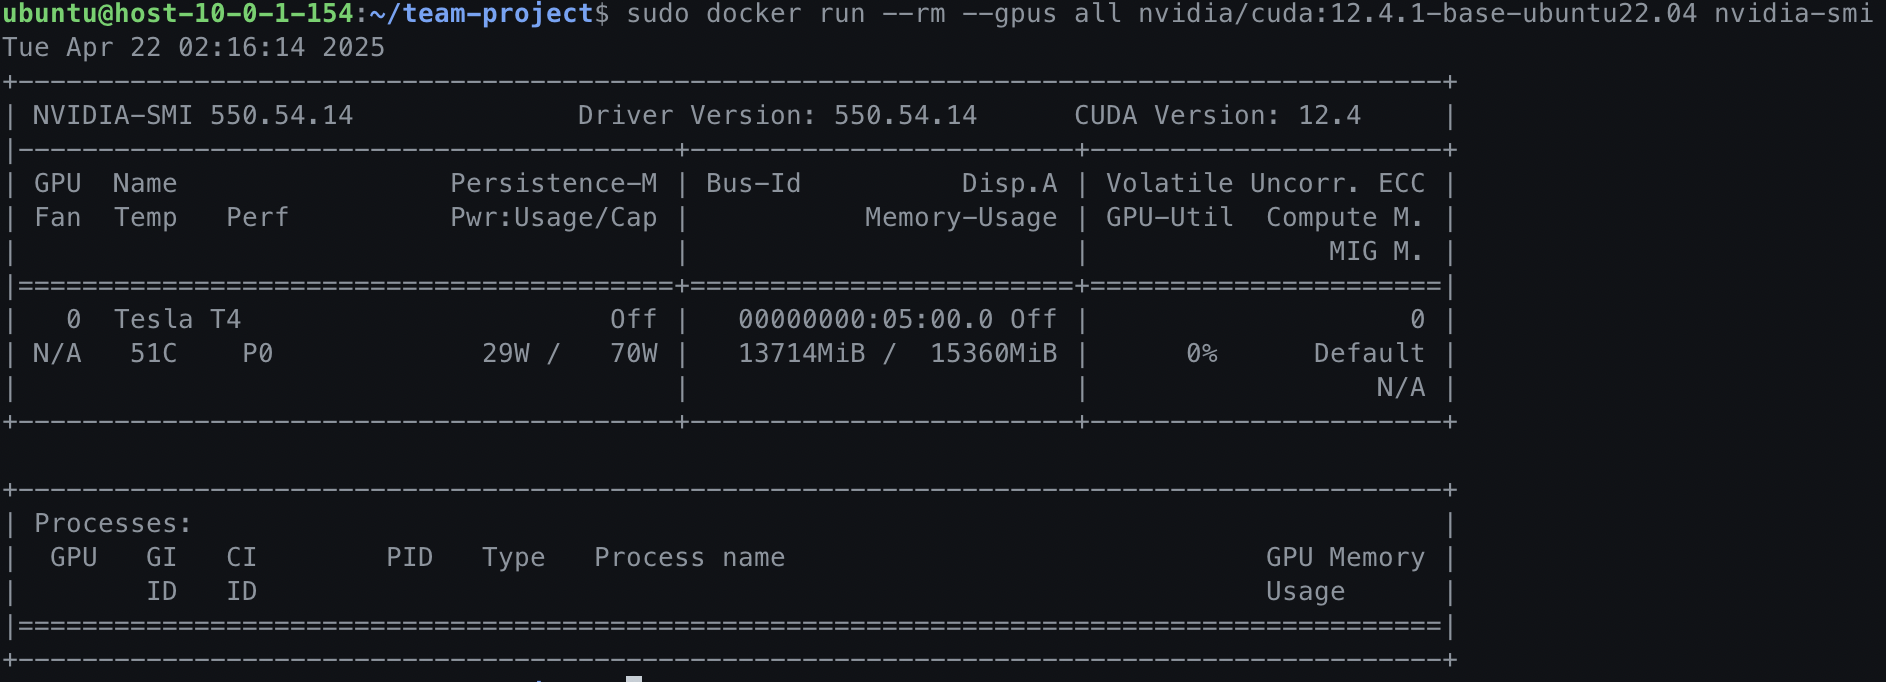Click the 'sudo' word in the command
The height and width of the screenshot is (682, 1886).
tap(658, 14)
